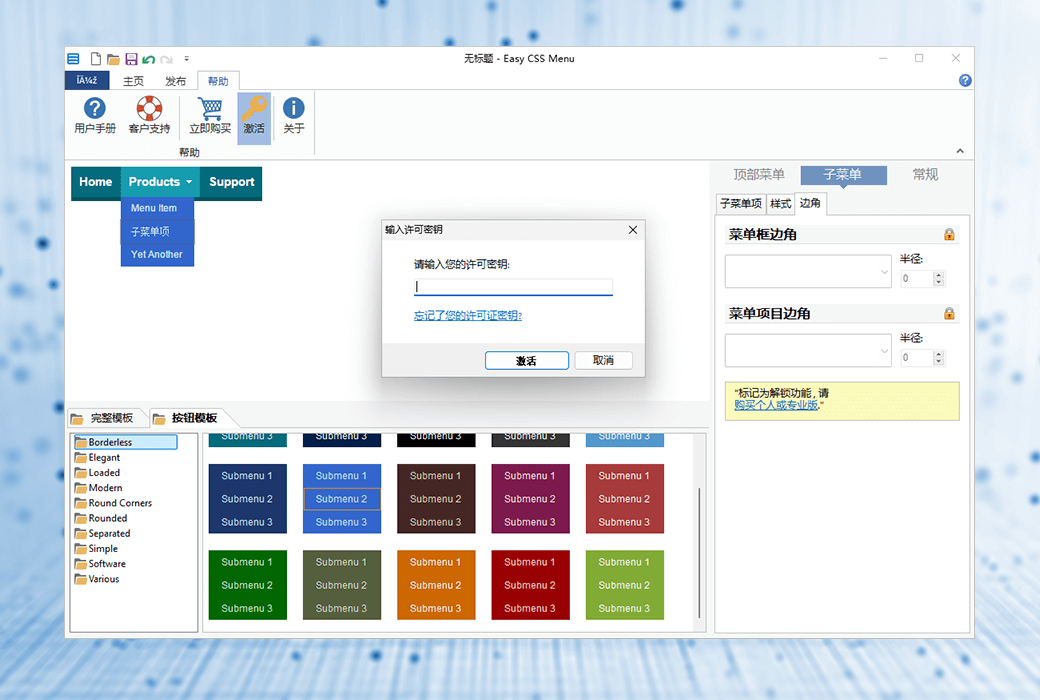The height and width of the screenshot is (700, 1040).
Task: Open the 购买个人或专业版 link
Action: point(776,405)
